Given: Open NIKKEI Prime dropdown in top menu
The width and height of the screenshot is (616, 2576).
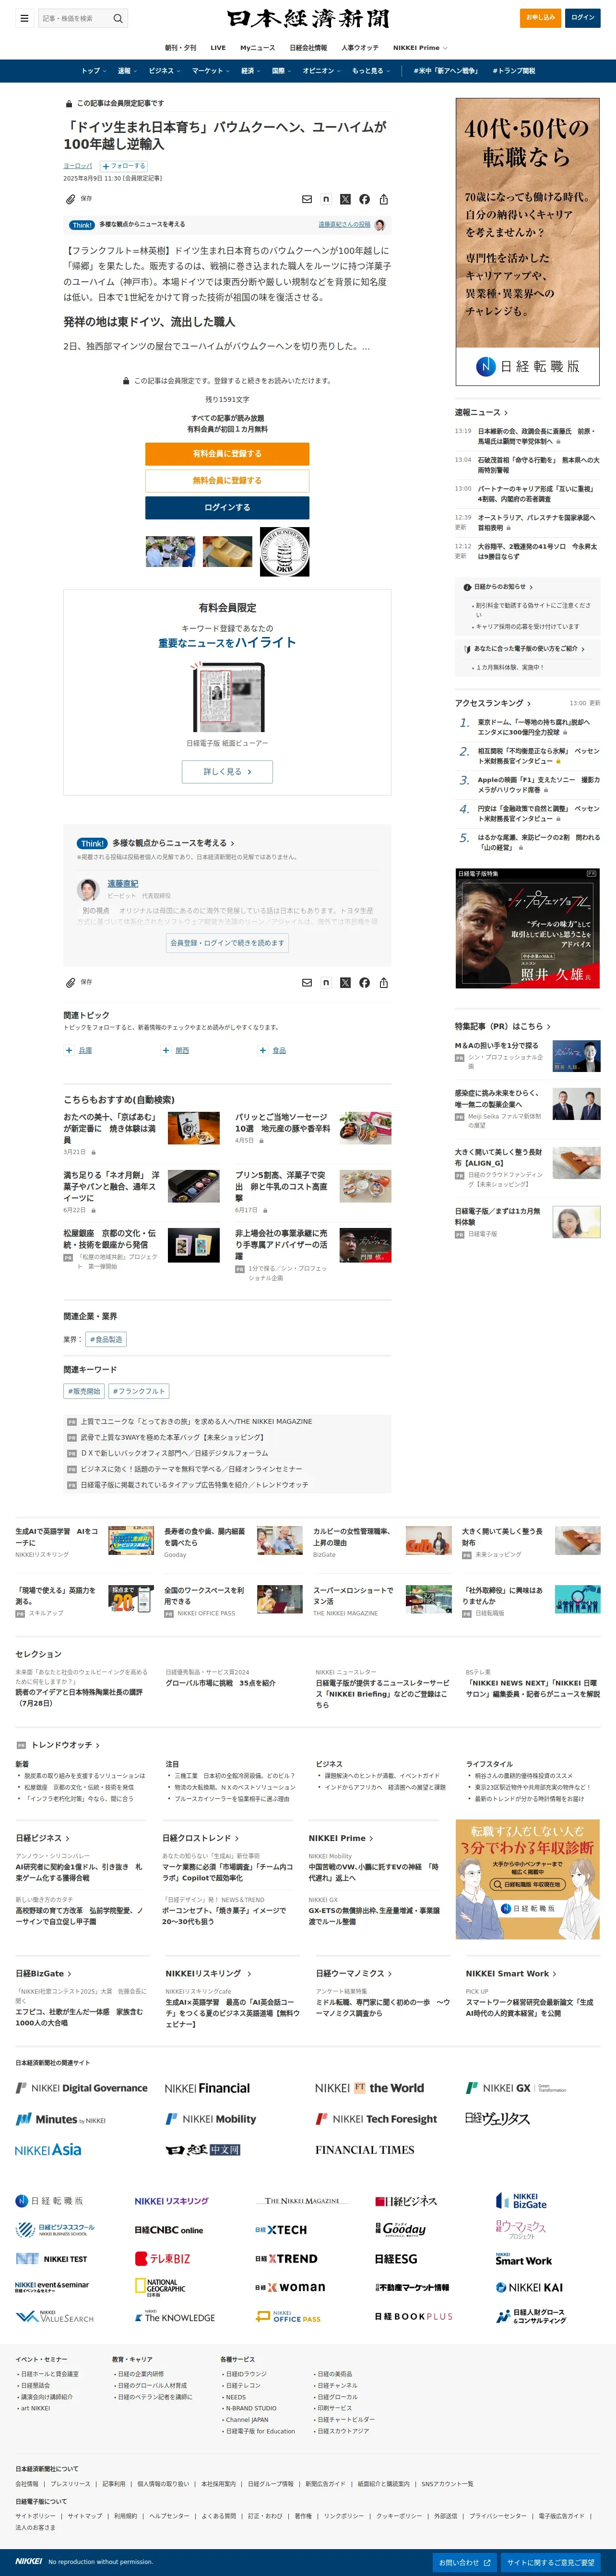Looking at the screenshot, I should [x=420, y=48].
